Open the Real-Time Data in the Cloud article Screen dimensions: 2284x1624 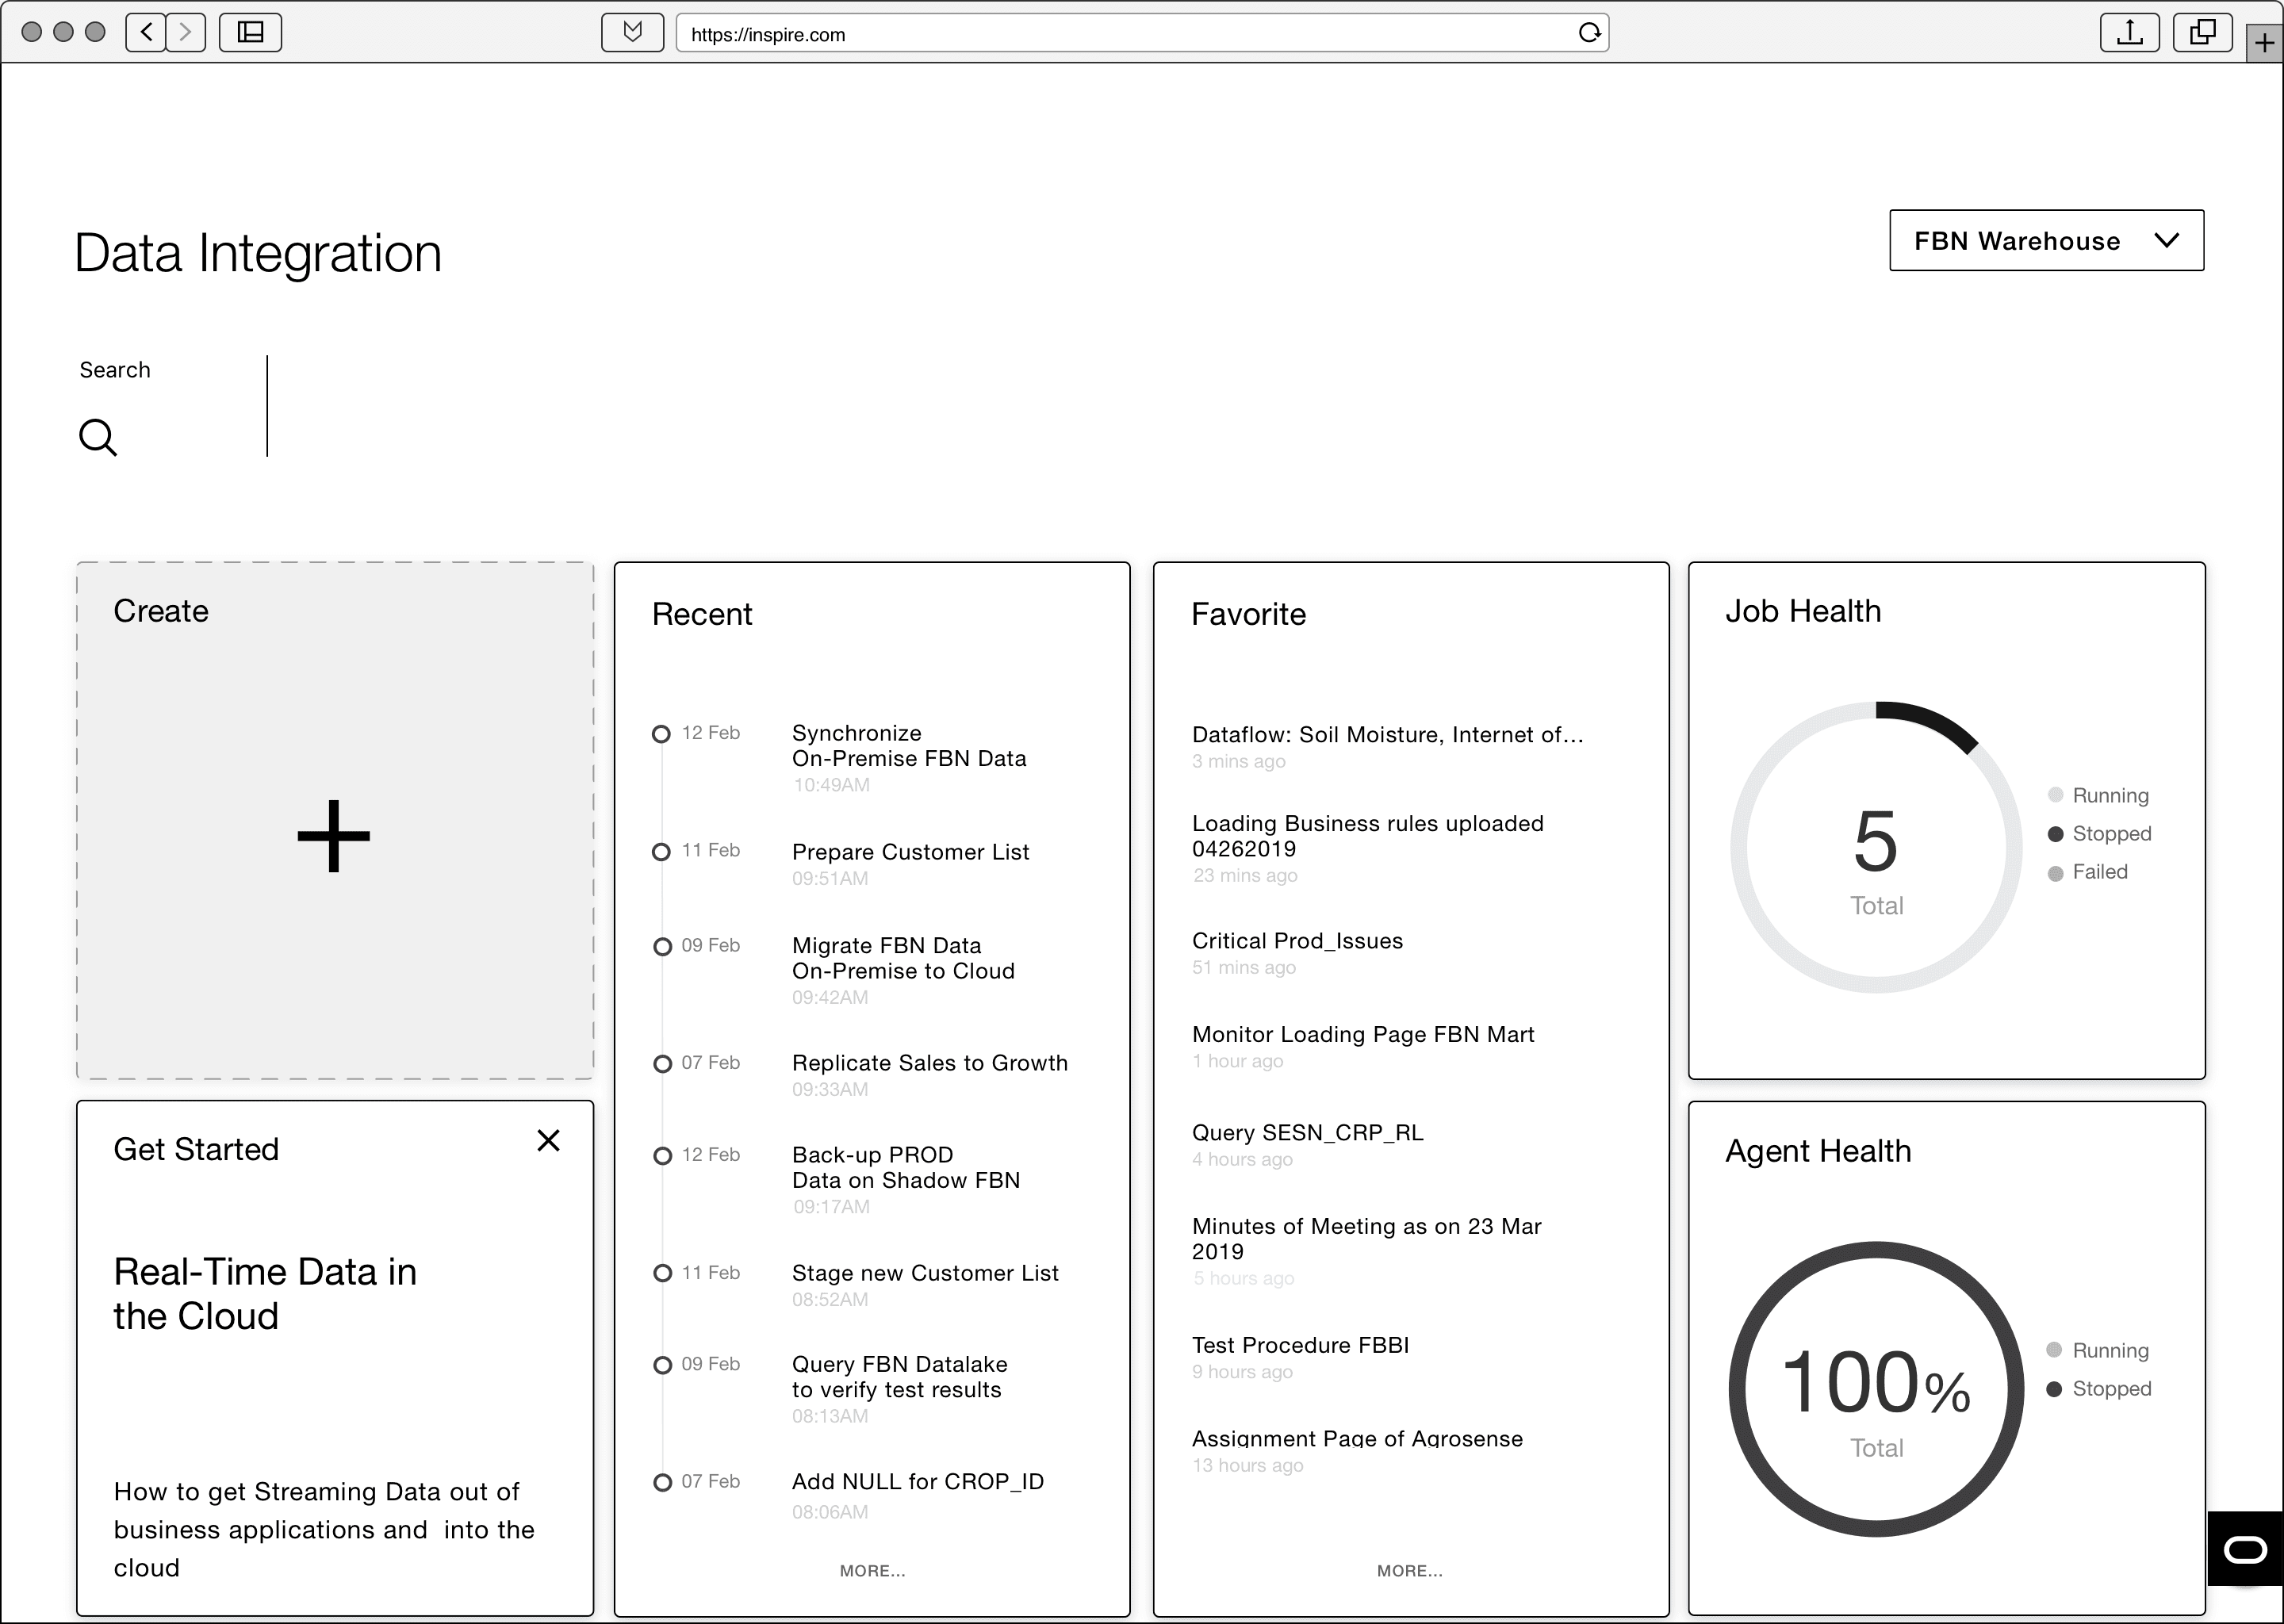click(265, 1293)
